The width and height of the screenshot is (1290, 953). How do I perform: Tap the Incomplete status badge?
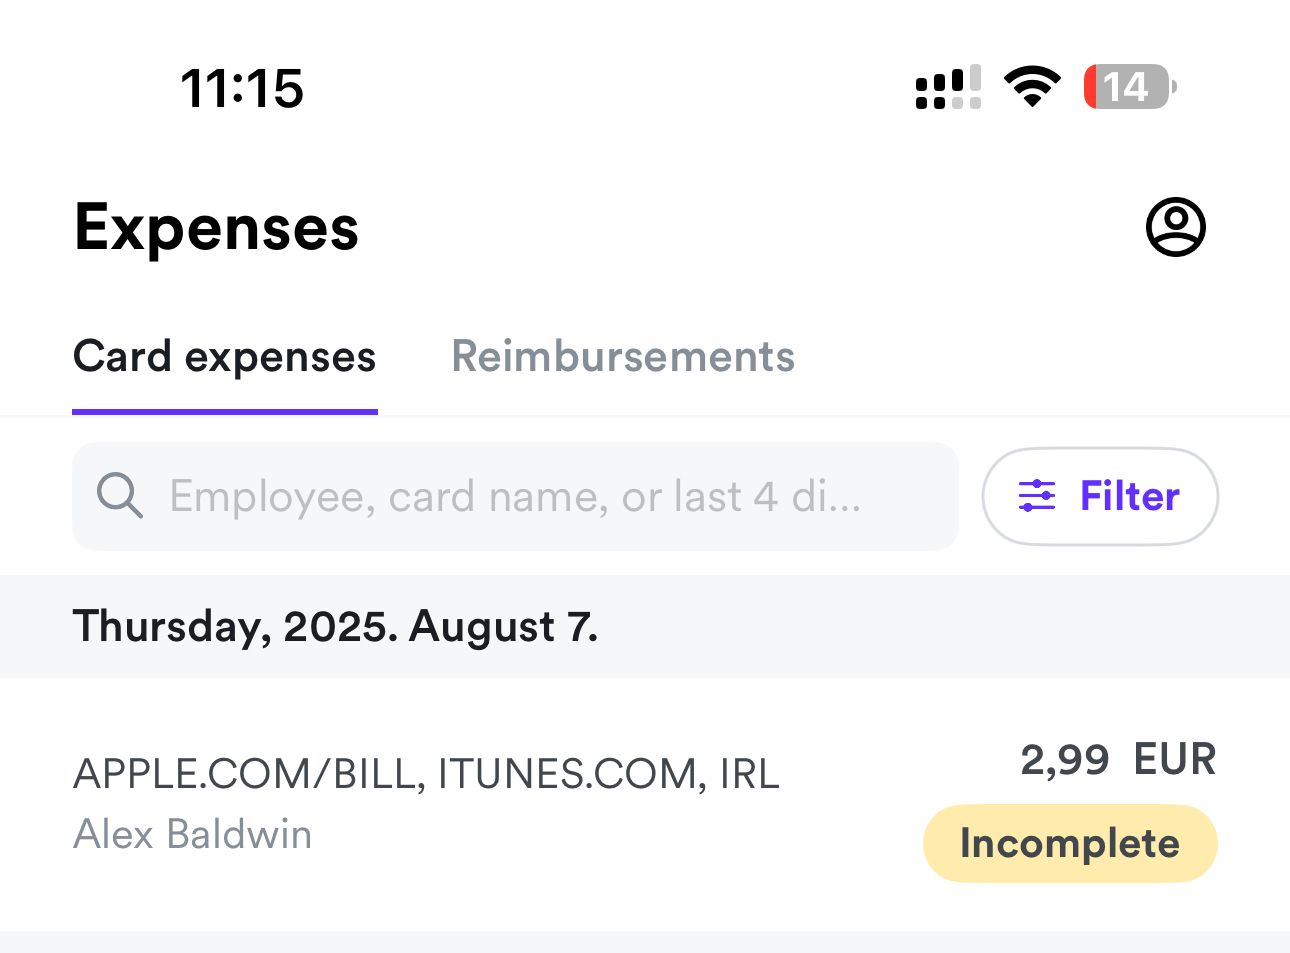point(1069,843)
